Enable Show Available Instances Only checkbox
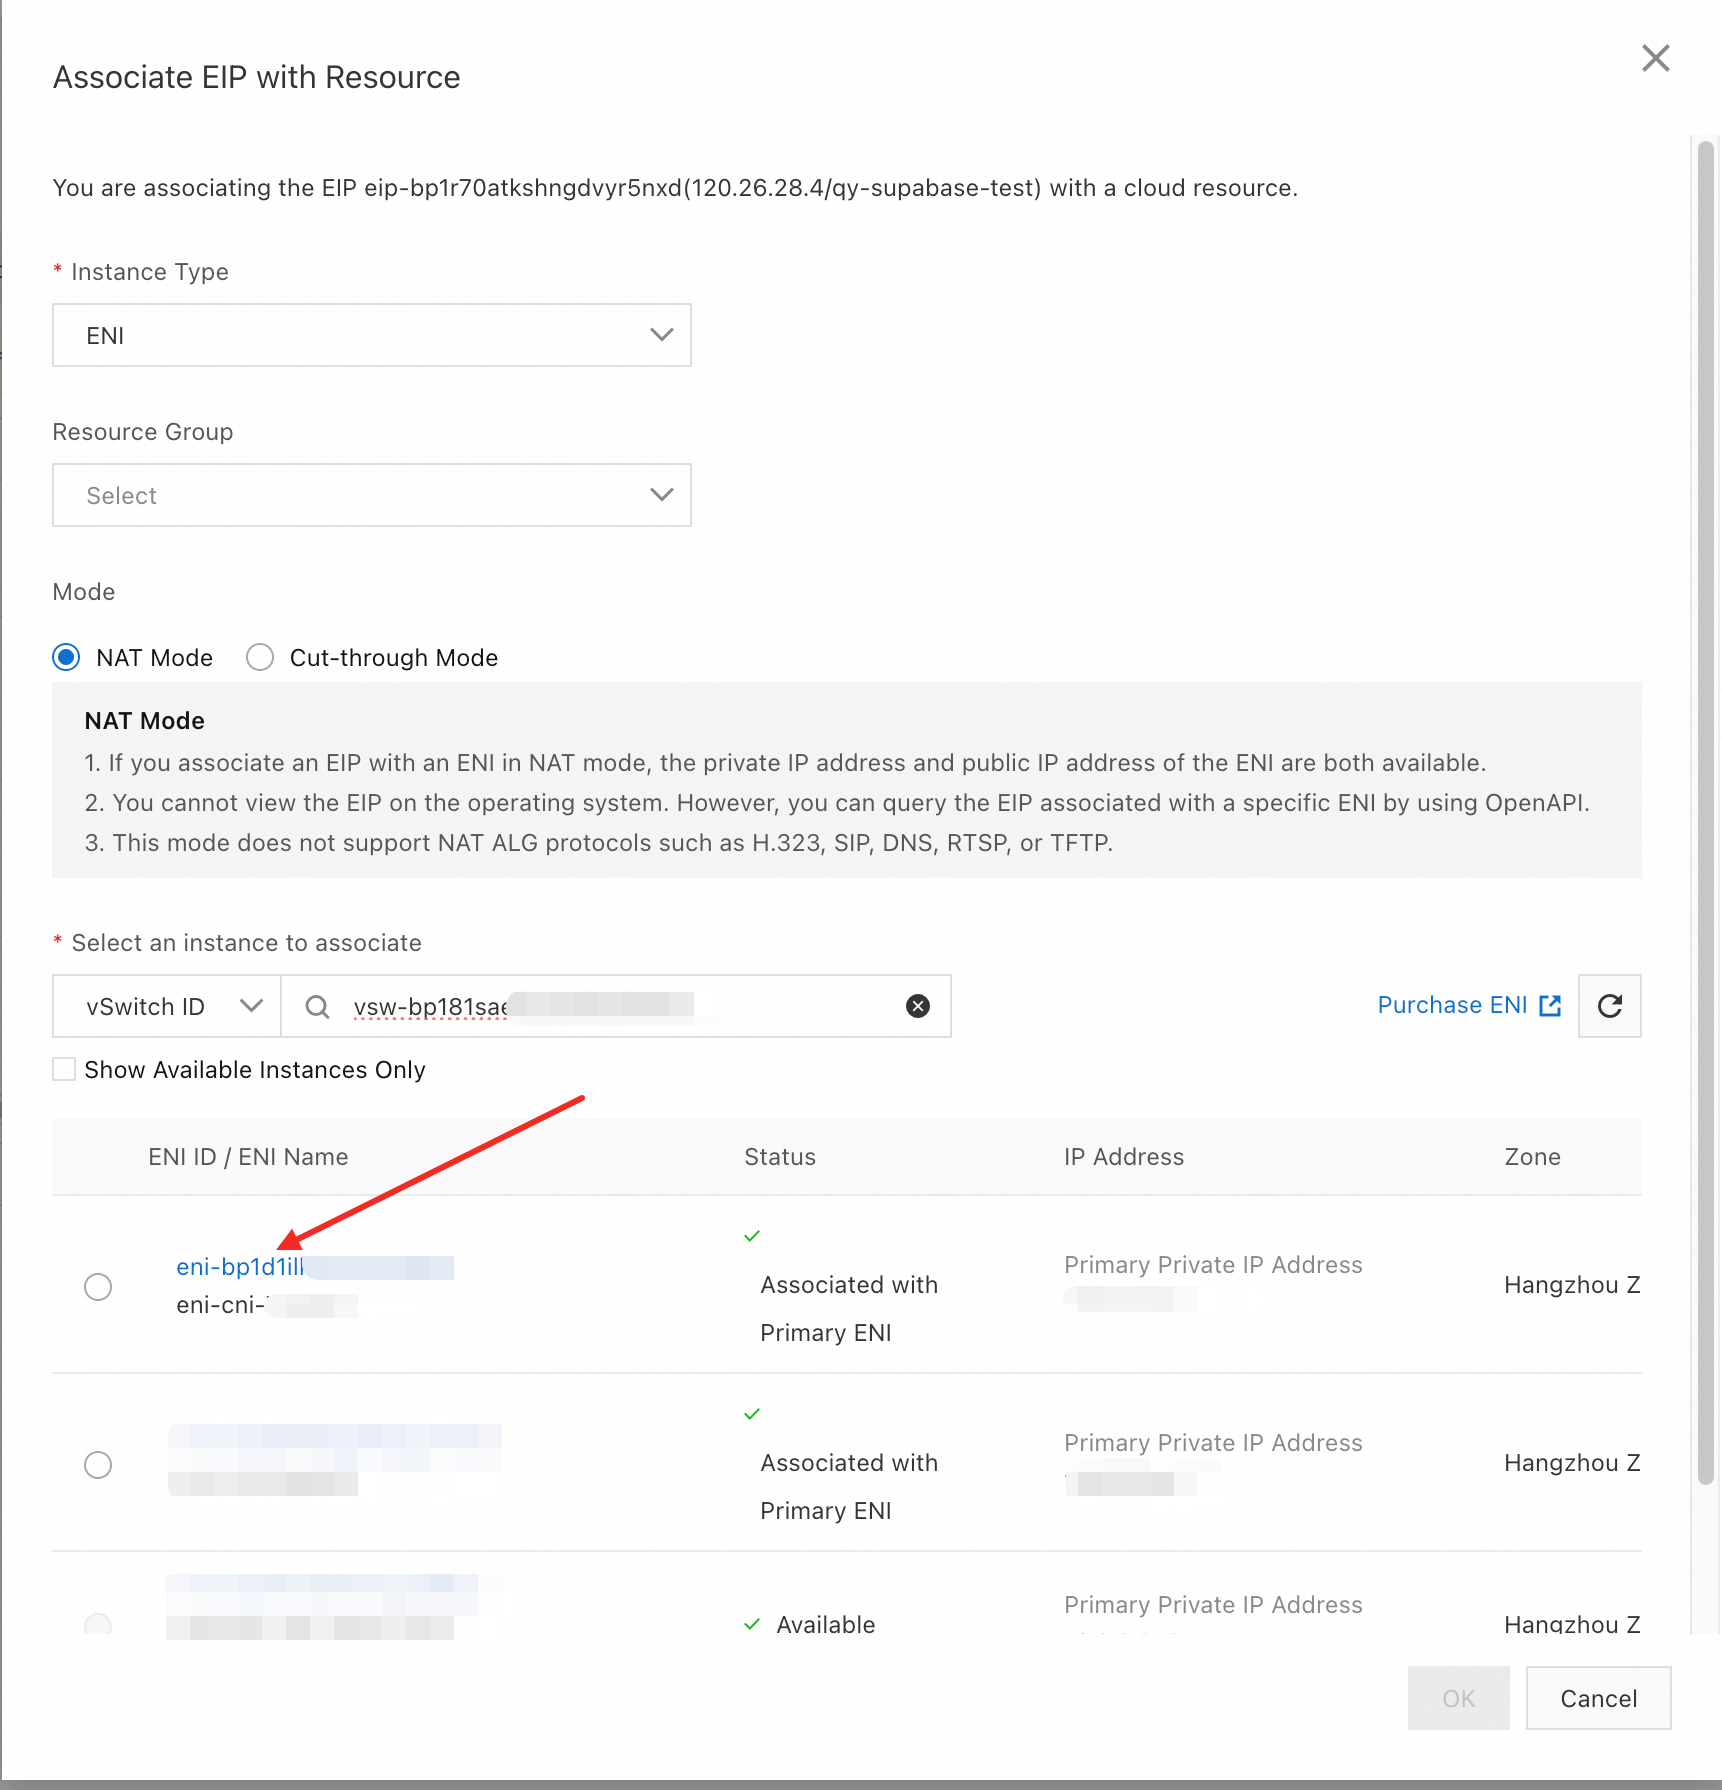The height and width of the screenshot is (1790, 1722). click(64, 1069)
